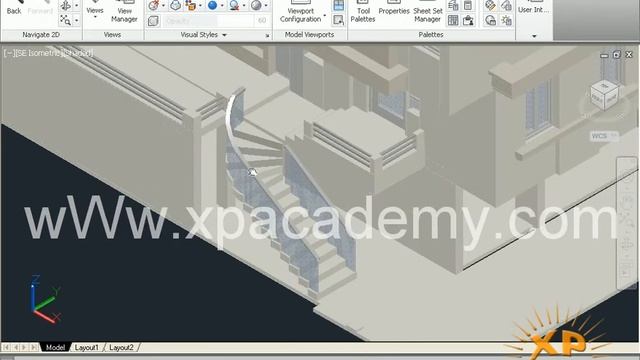Click the opacity value field showing 60
This screenshot has height=360, width=640.
(262, 20)
